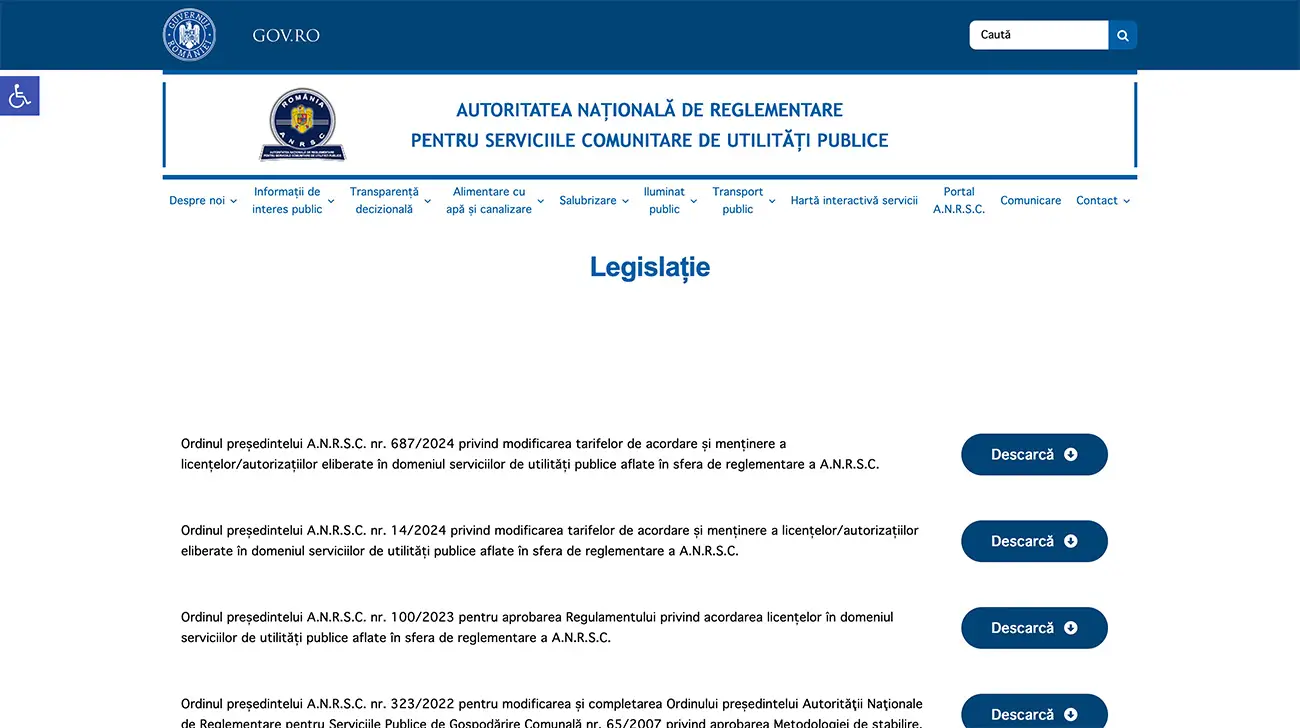The image size is (1300, 728).
Task: Expand the Iluminat public menu
Action: point(669,200)
